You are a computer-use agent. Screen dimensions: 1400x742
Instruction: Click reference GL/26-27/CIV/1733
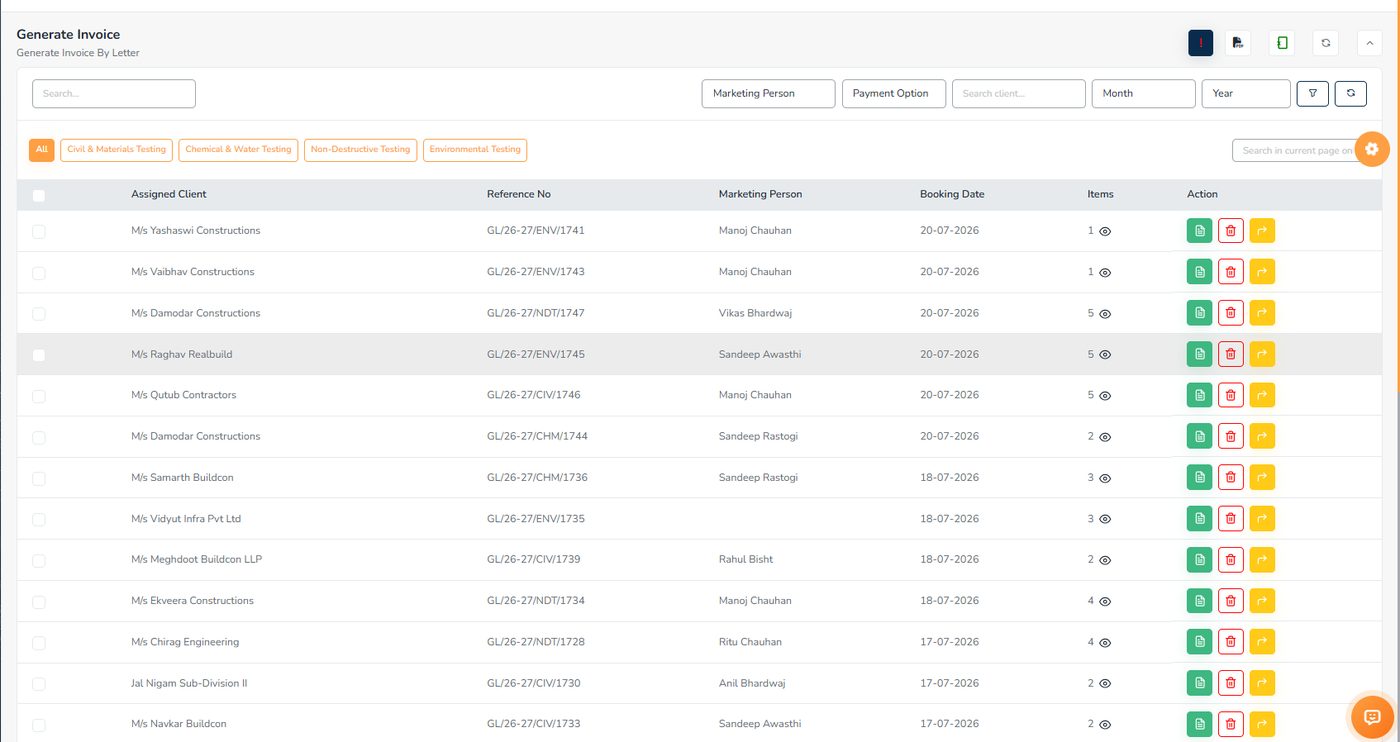tap(534, 723)
